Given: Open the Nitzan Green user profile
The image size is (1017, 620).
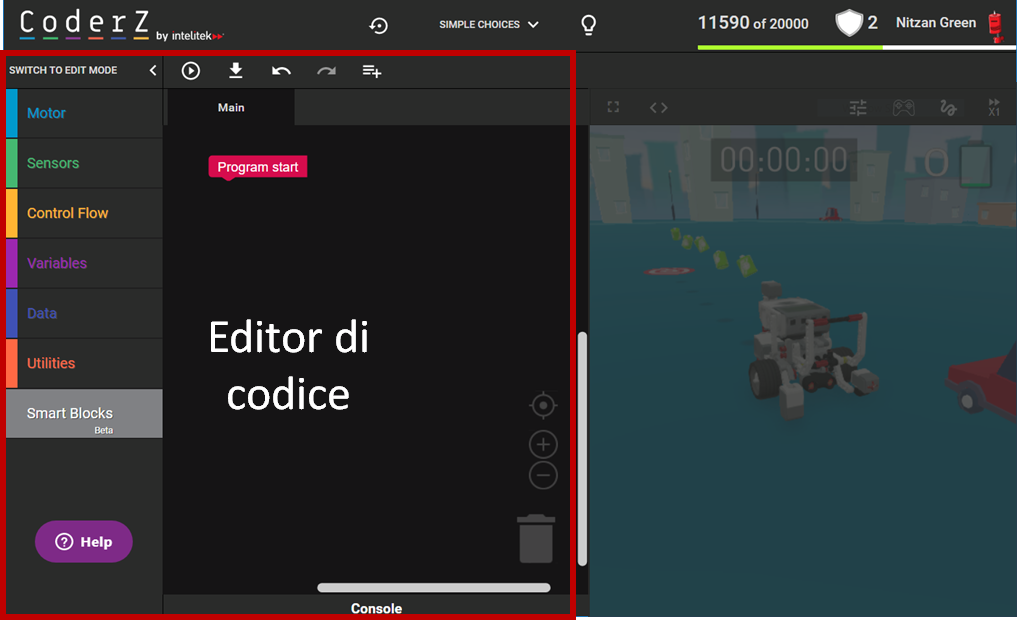Looking at the screenshot, I should tap(935, 23).
